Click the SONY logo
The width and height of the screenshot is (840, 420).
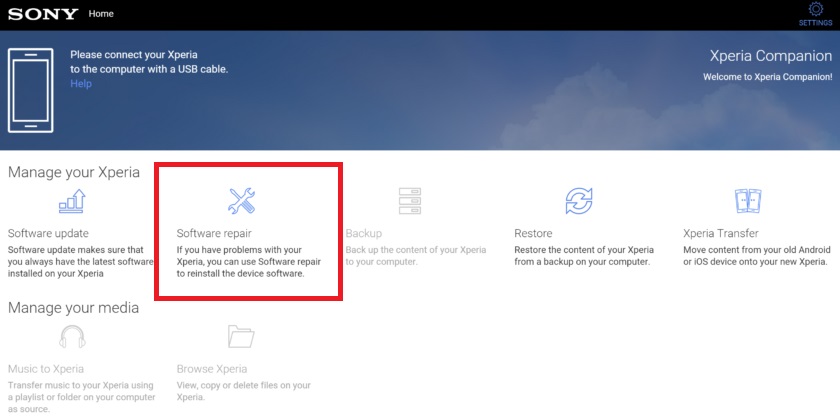[43, 14]
